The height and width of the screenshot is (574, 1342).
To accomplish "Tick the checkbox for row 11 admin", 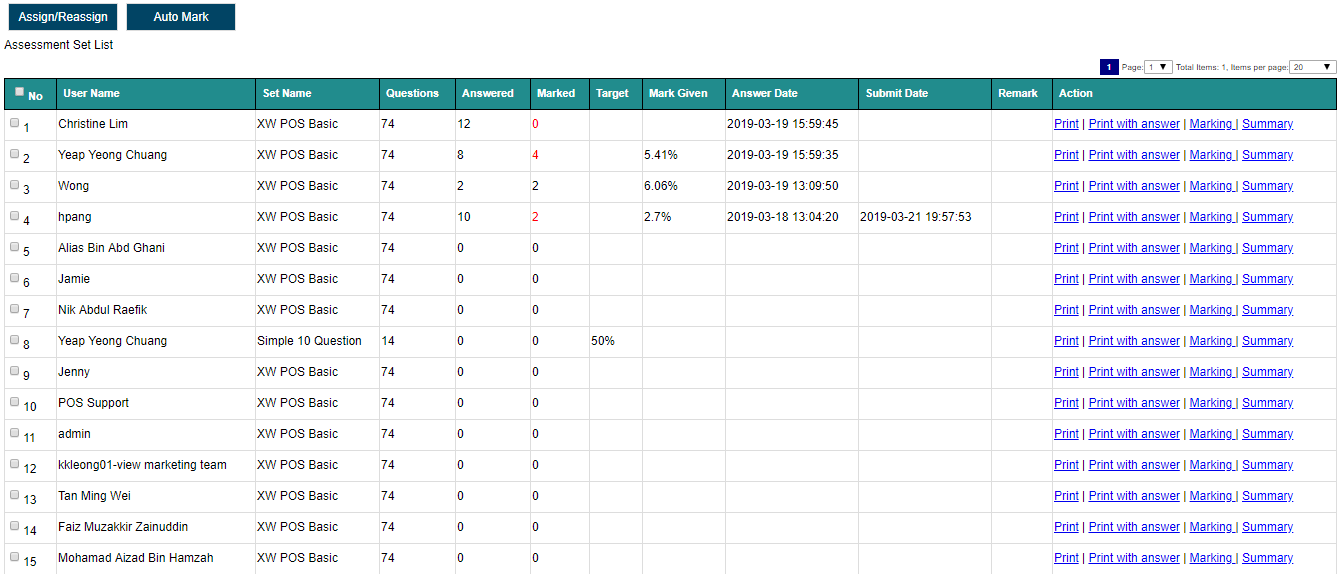I will (x=15, y=433).
